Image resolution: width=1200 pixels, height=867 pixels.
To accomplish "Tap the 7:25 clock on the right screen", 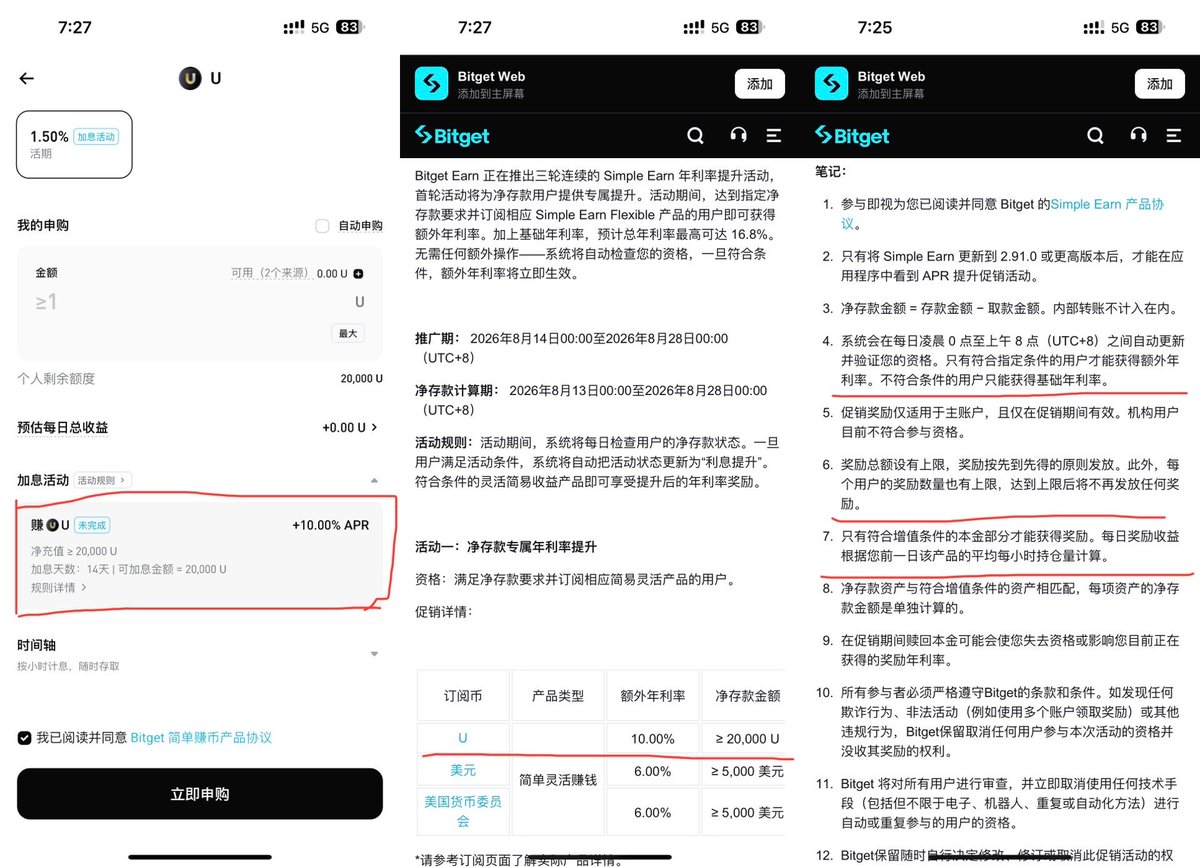I will click(874, 27).
